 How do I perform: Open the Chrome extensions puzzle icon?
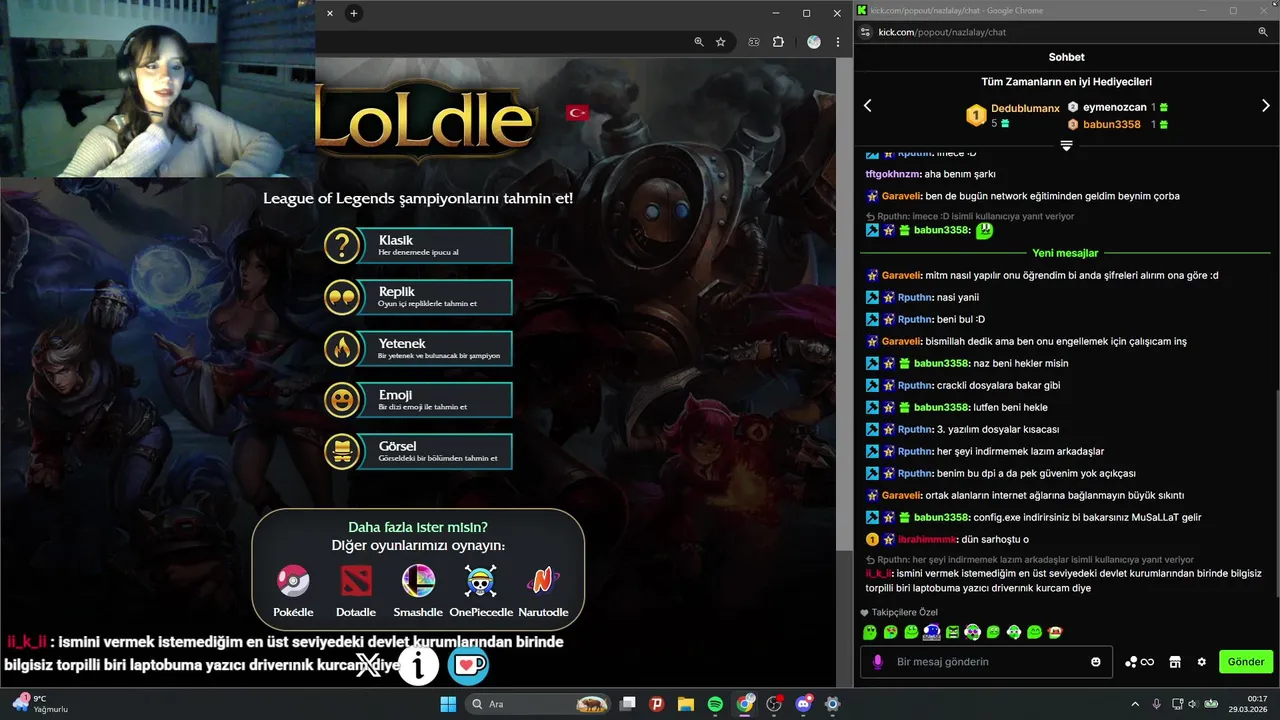coord(778,42)
